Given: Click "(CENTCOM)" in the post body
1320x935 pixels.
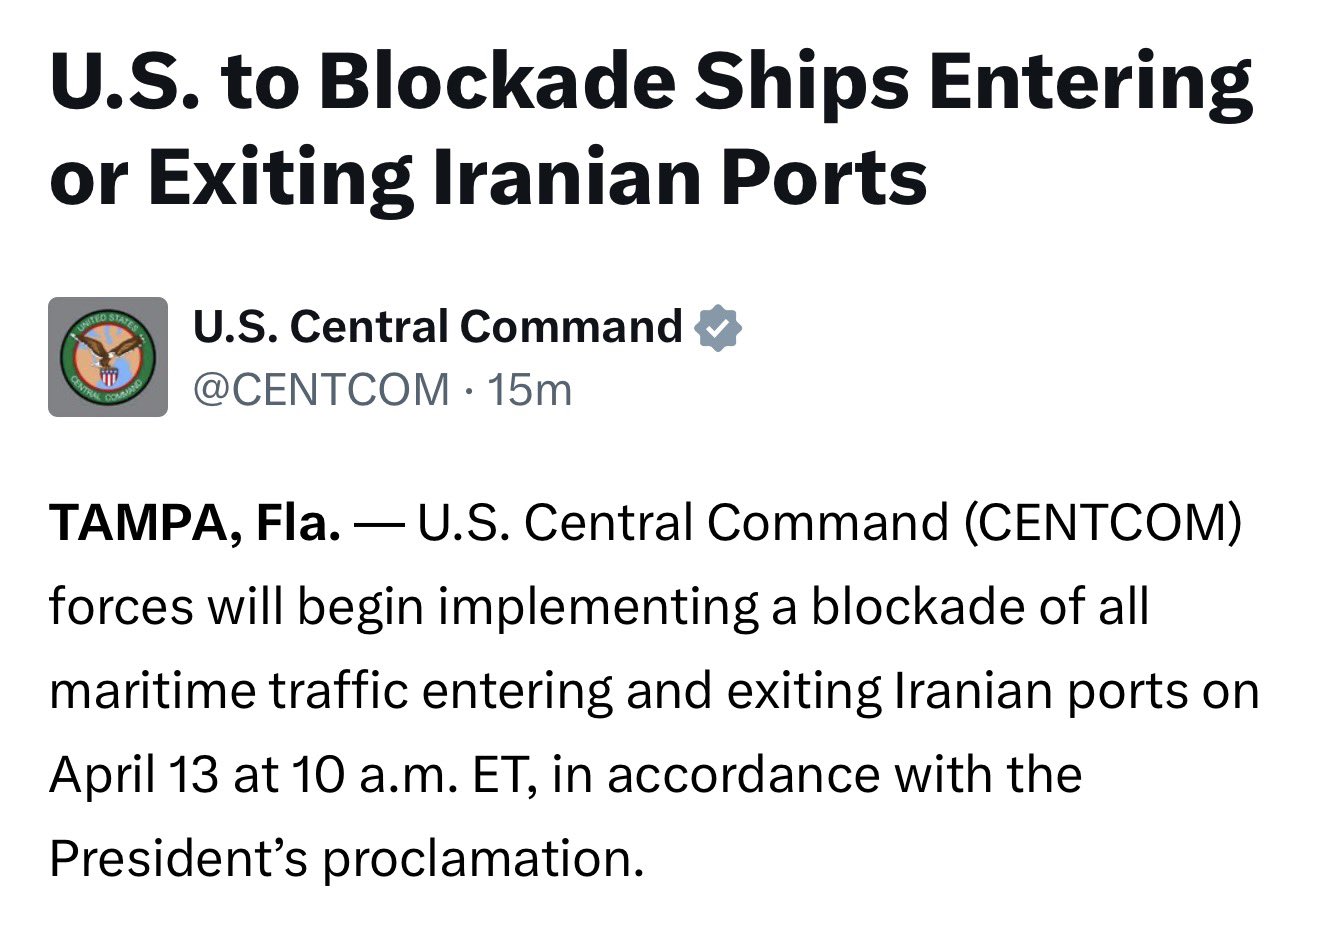Looking at the screenshot, I should (1102, 523).
